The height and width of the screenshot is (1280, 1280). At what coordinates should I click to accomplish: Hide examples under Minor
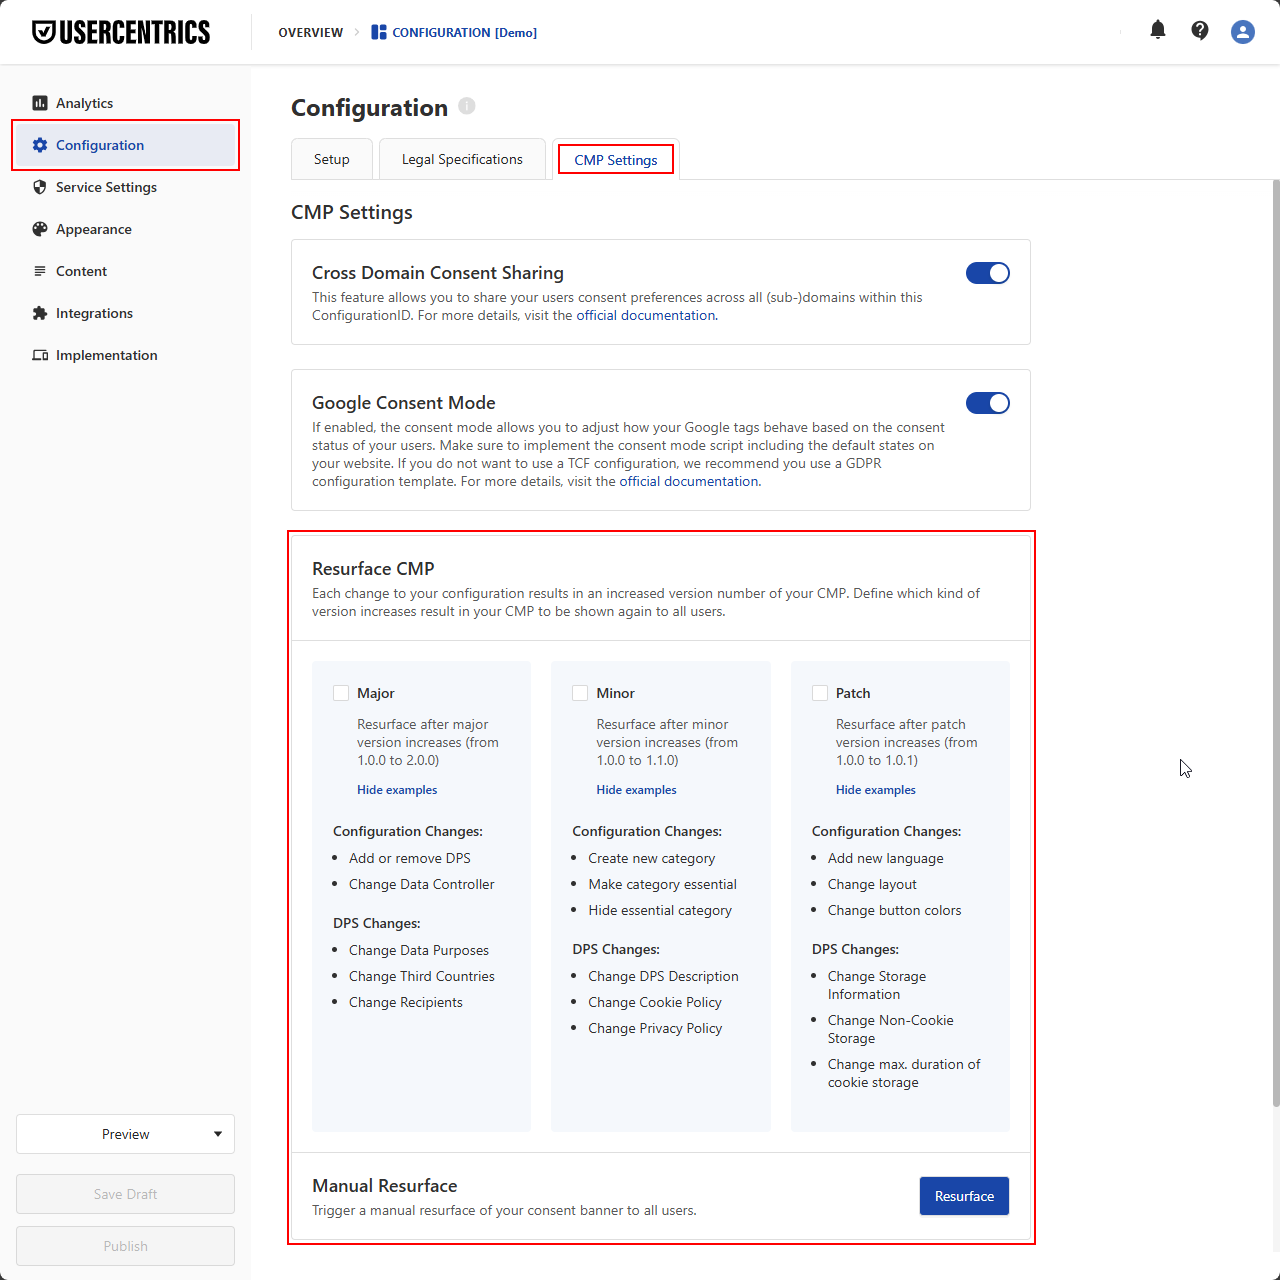pyautogui.click(x=636, y=790)
